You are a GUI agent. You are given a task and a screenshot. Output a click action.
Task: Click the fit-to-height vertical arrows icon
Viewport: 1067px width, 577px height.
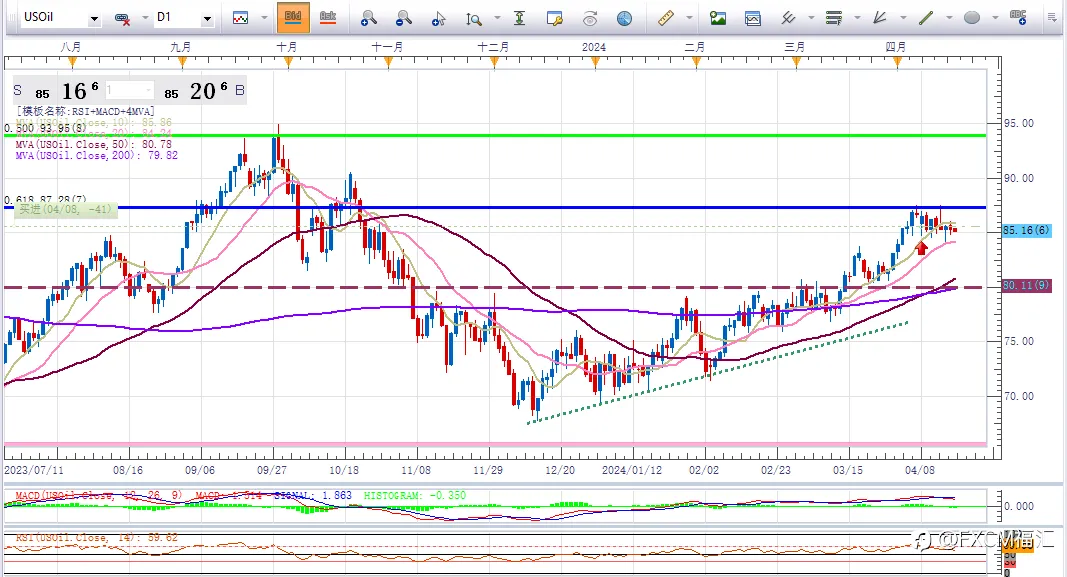pos(519,18)
